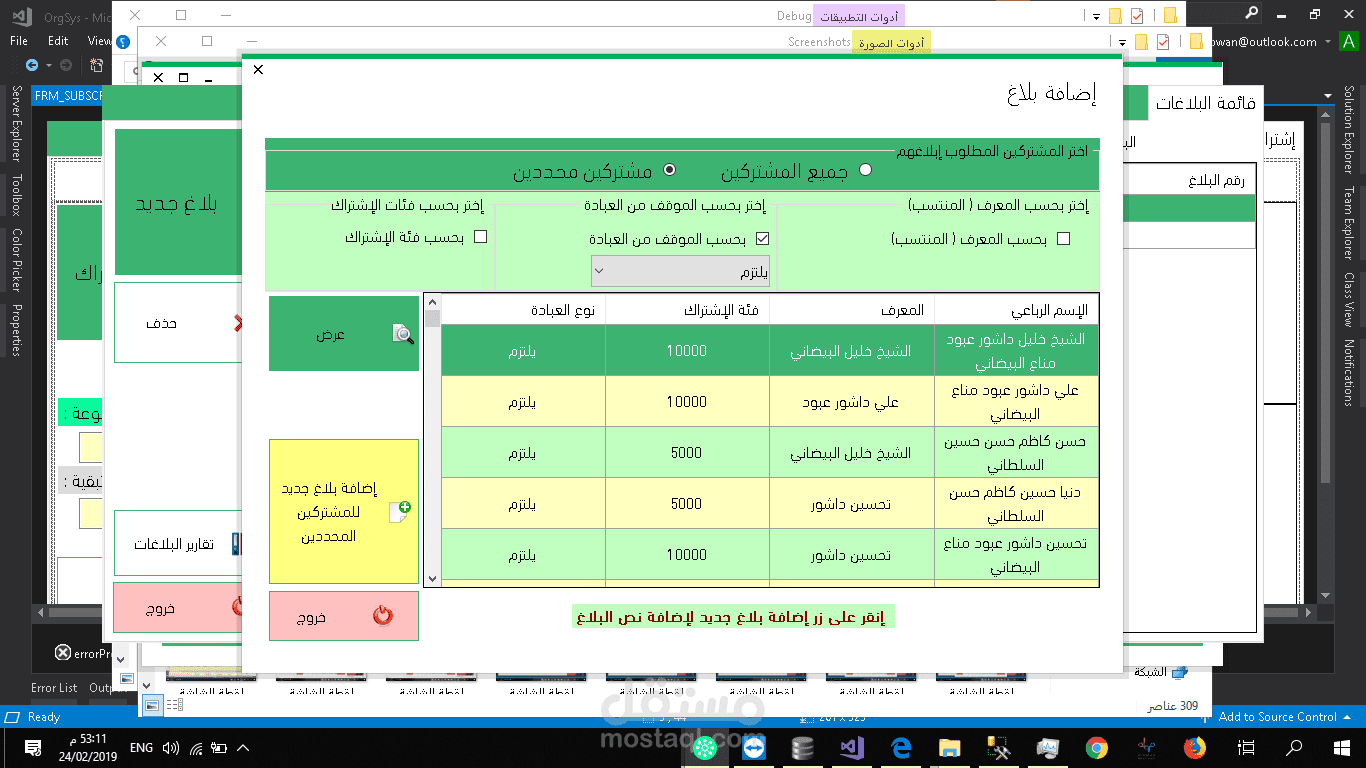Open the Team Explorer side tab
Screen dimensions: 1366x768
(1348, 223)
